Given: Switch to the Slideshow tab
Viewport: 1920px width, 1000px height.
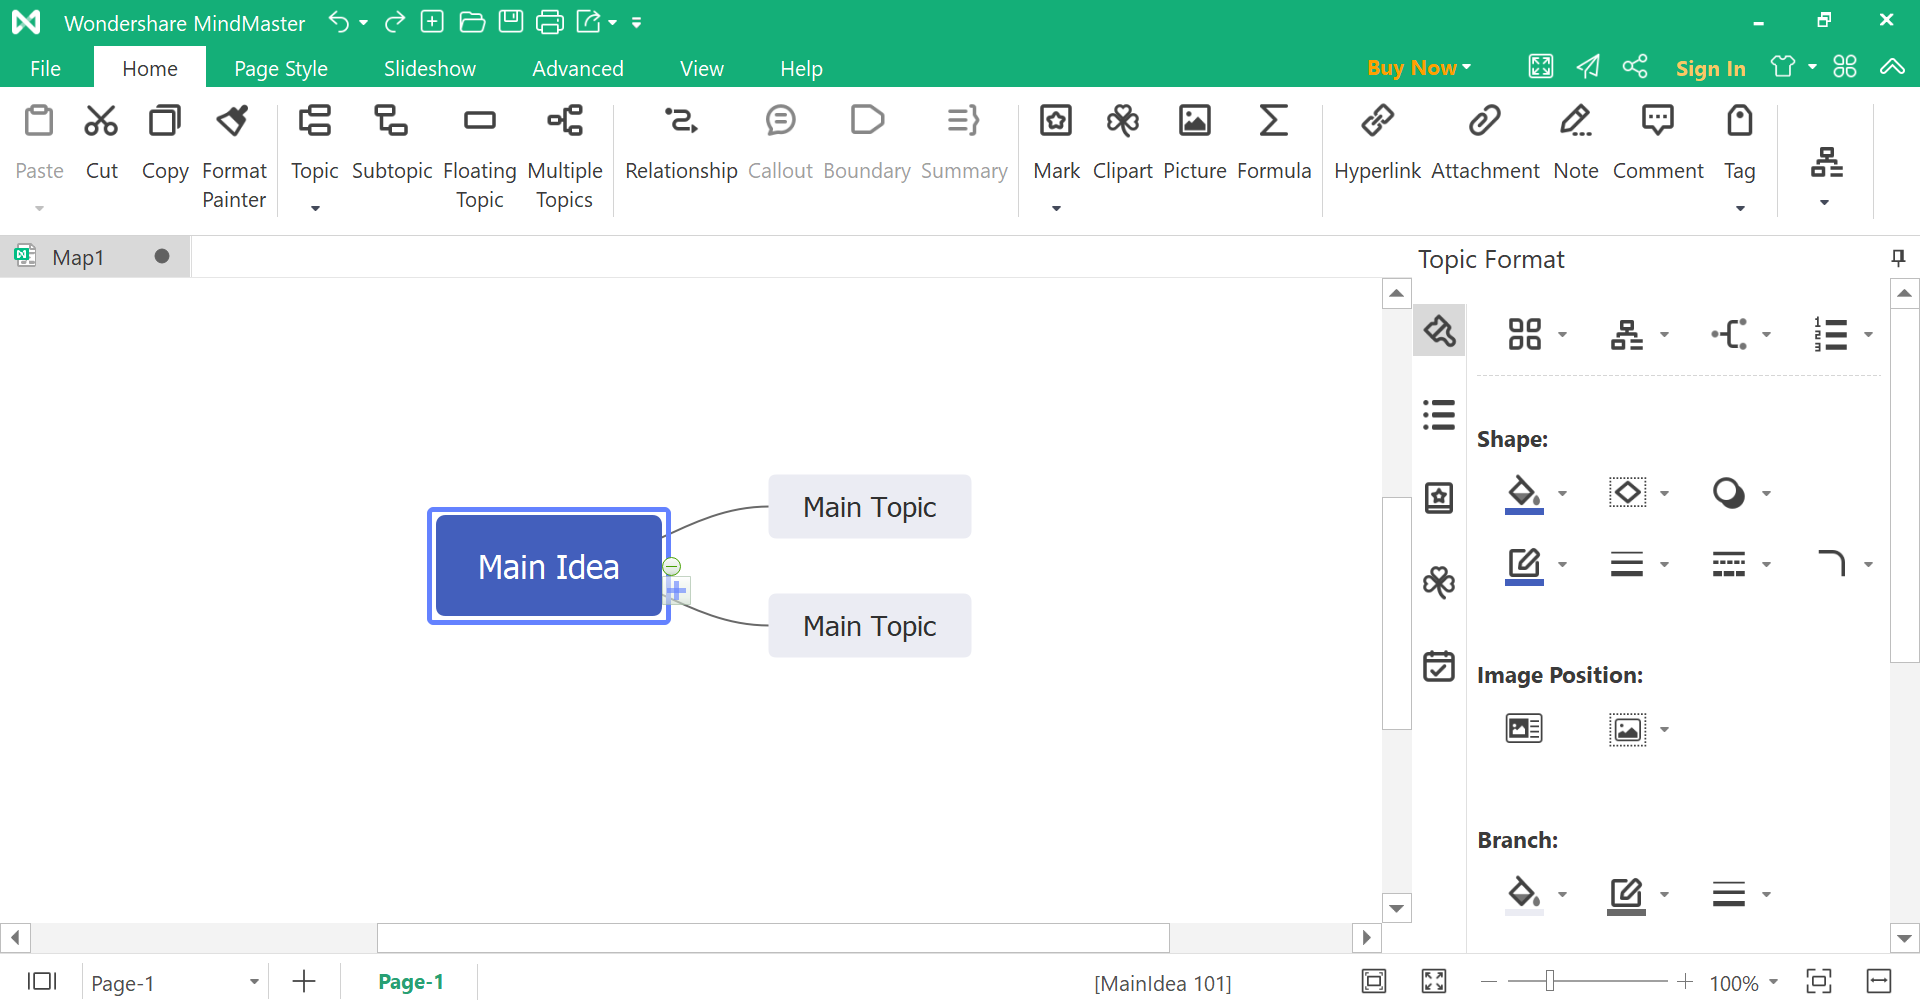Looking at the screenshot, I should (430, 68).
